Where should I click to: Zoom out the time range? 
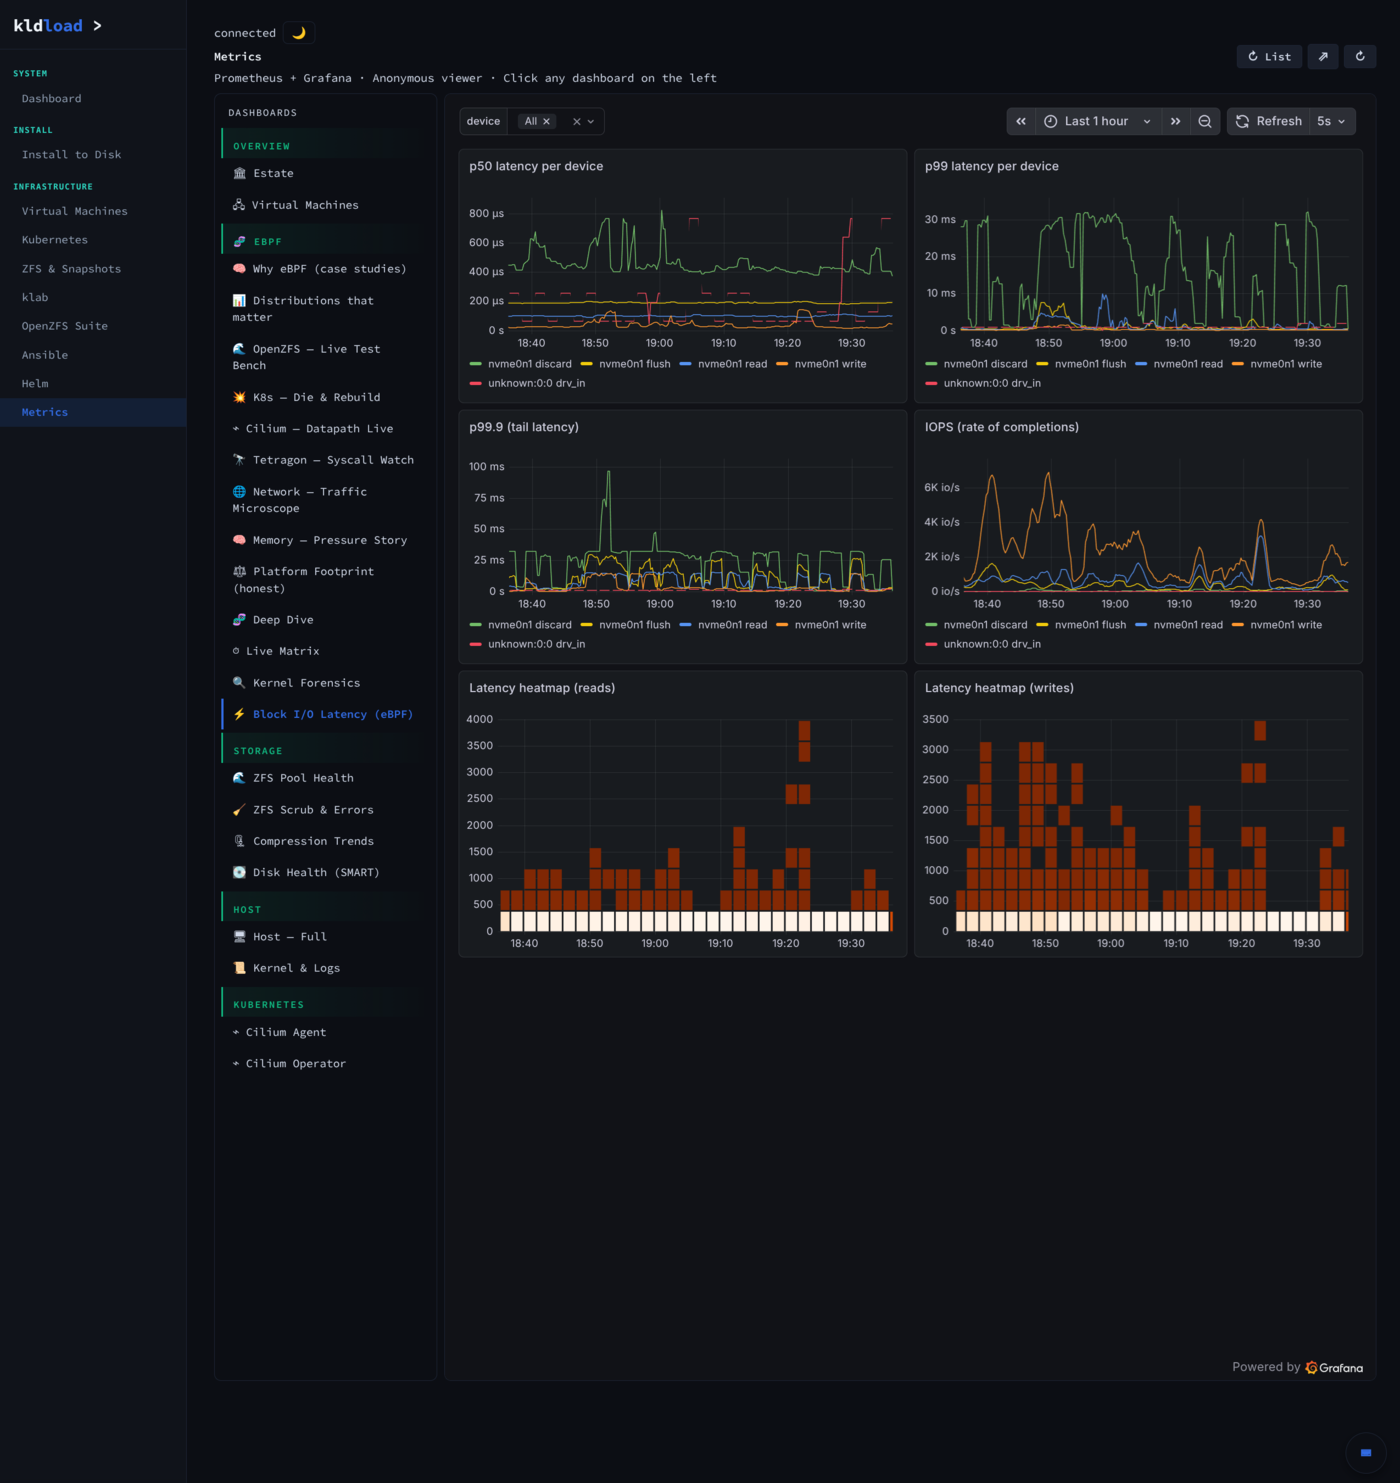[x=1205, y=121]
